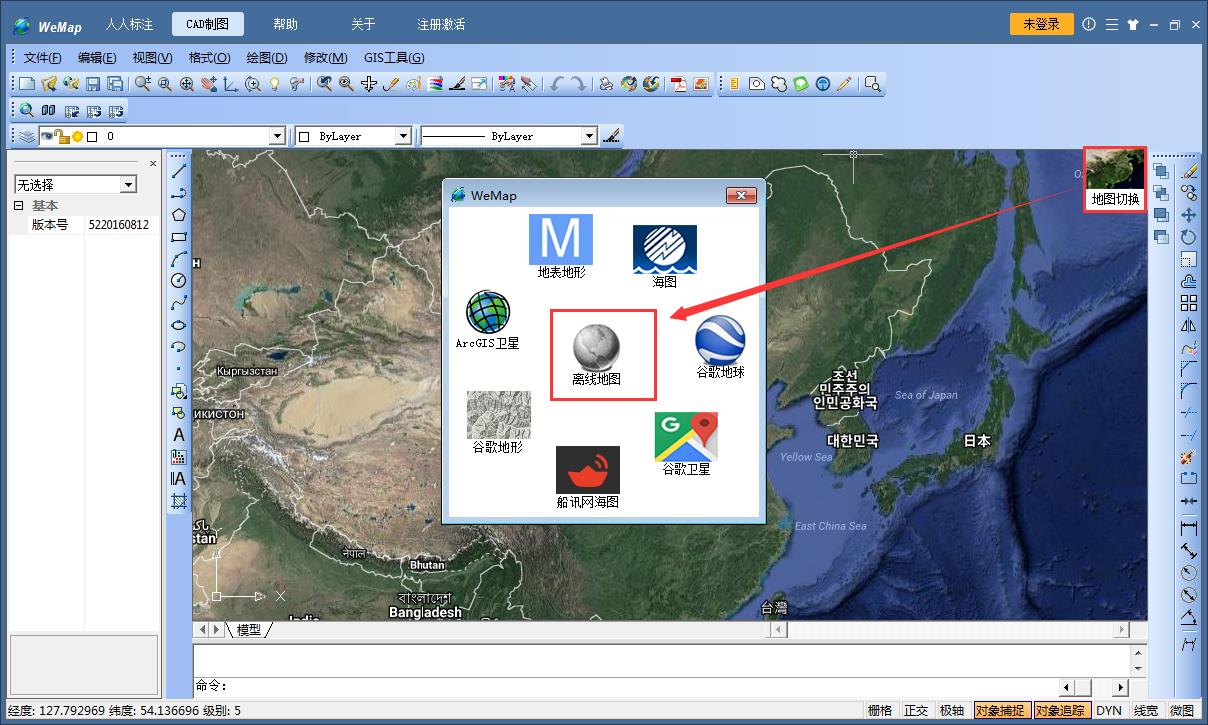Open the 绘图(D) menu
The image size is (1208, 725).
coord(267,58)
